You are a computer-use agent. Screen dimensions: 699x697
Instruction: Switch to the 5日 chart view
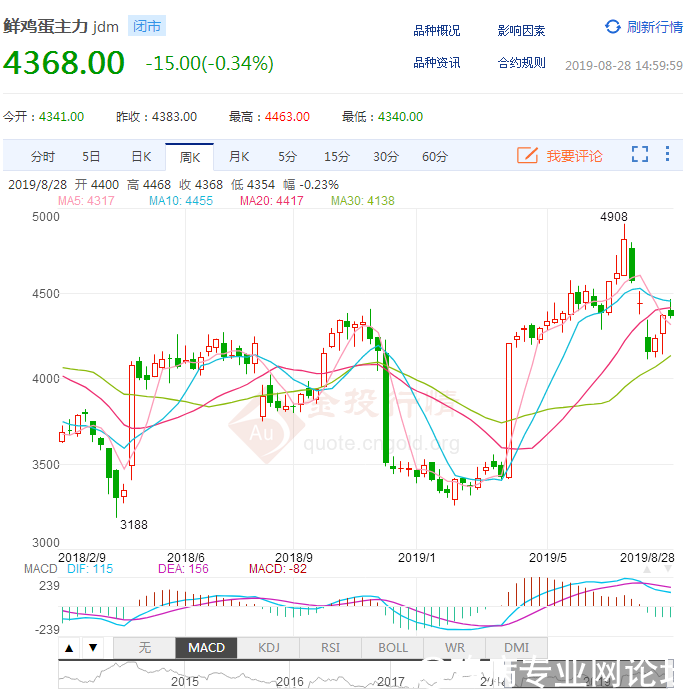pos(91,156)
